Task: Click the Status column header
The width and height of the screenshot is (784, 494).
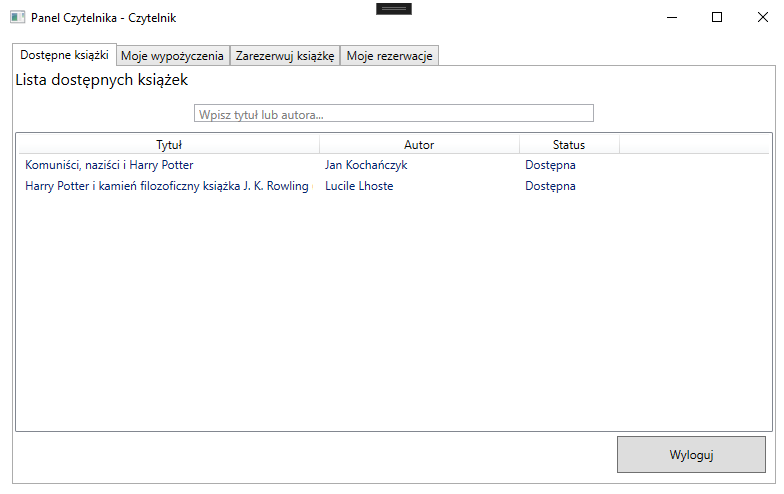Action: click(569, 144)
